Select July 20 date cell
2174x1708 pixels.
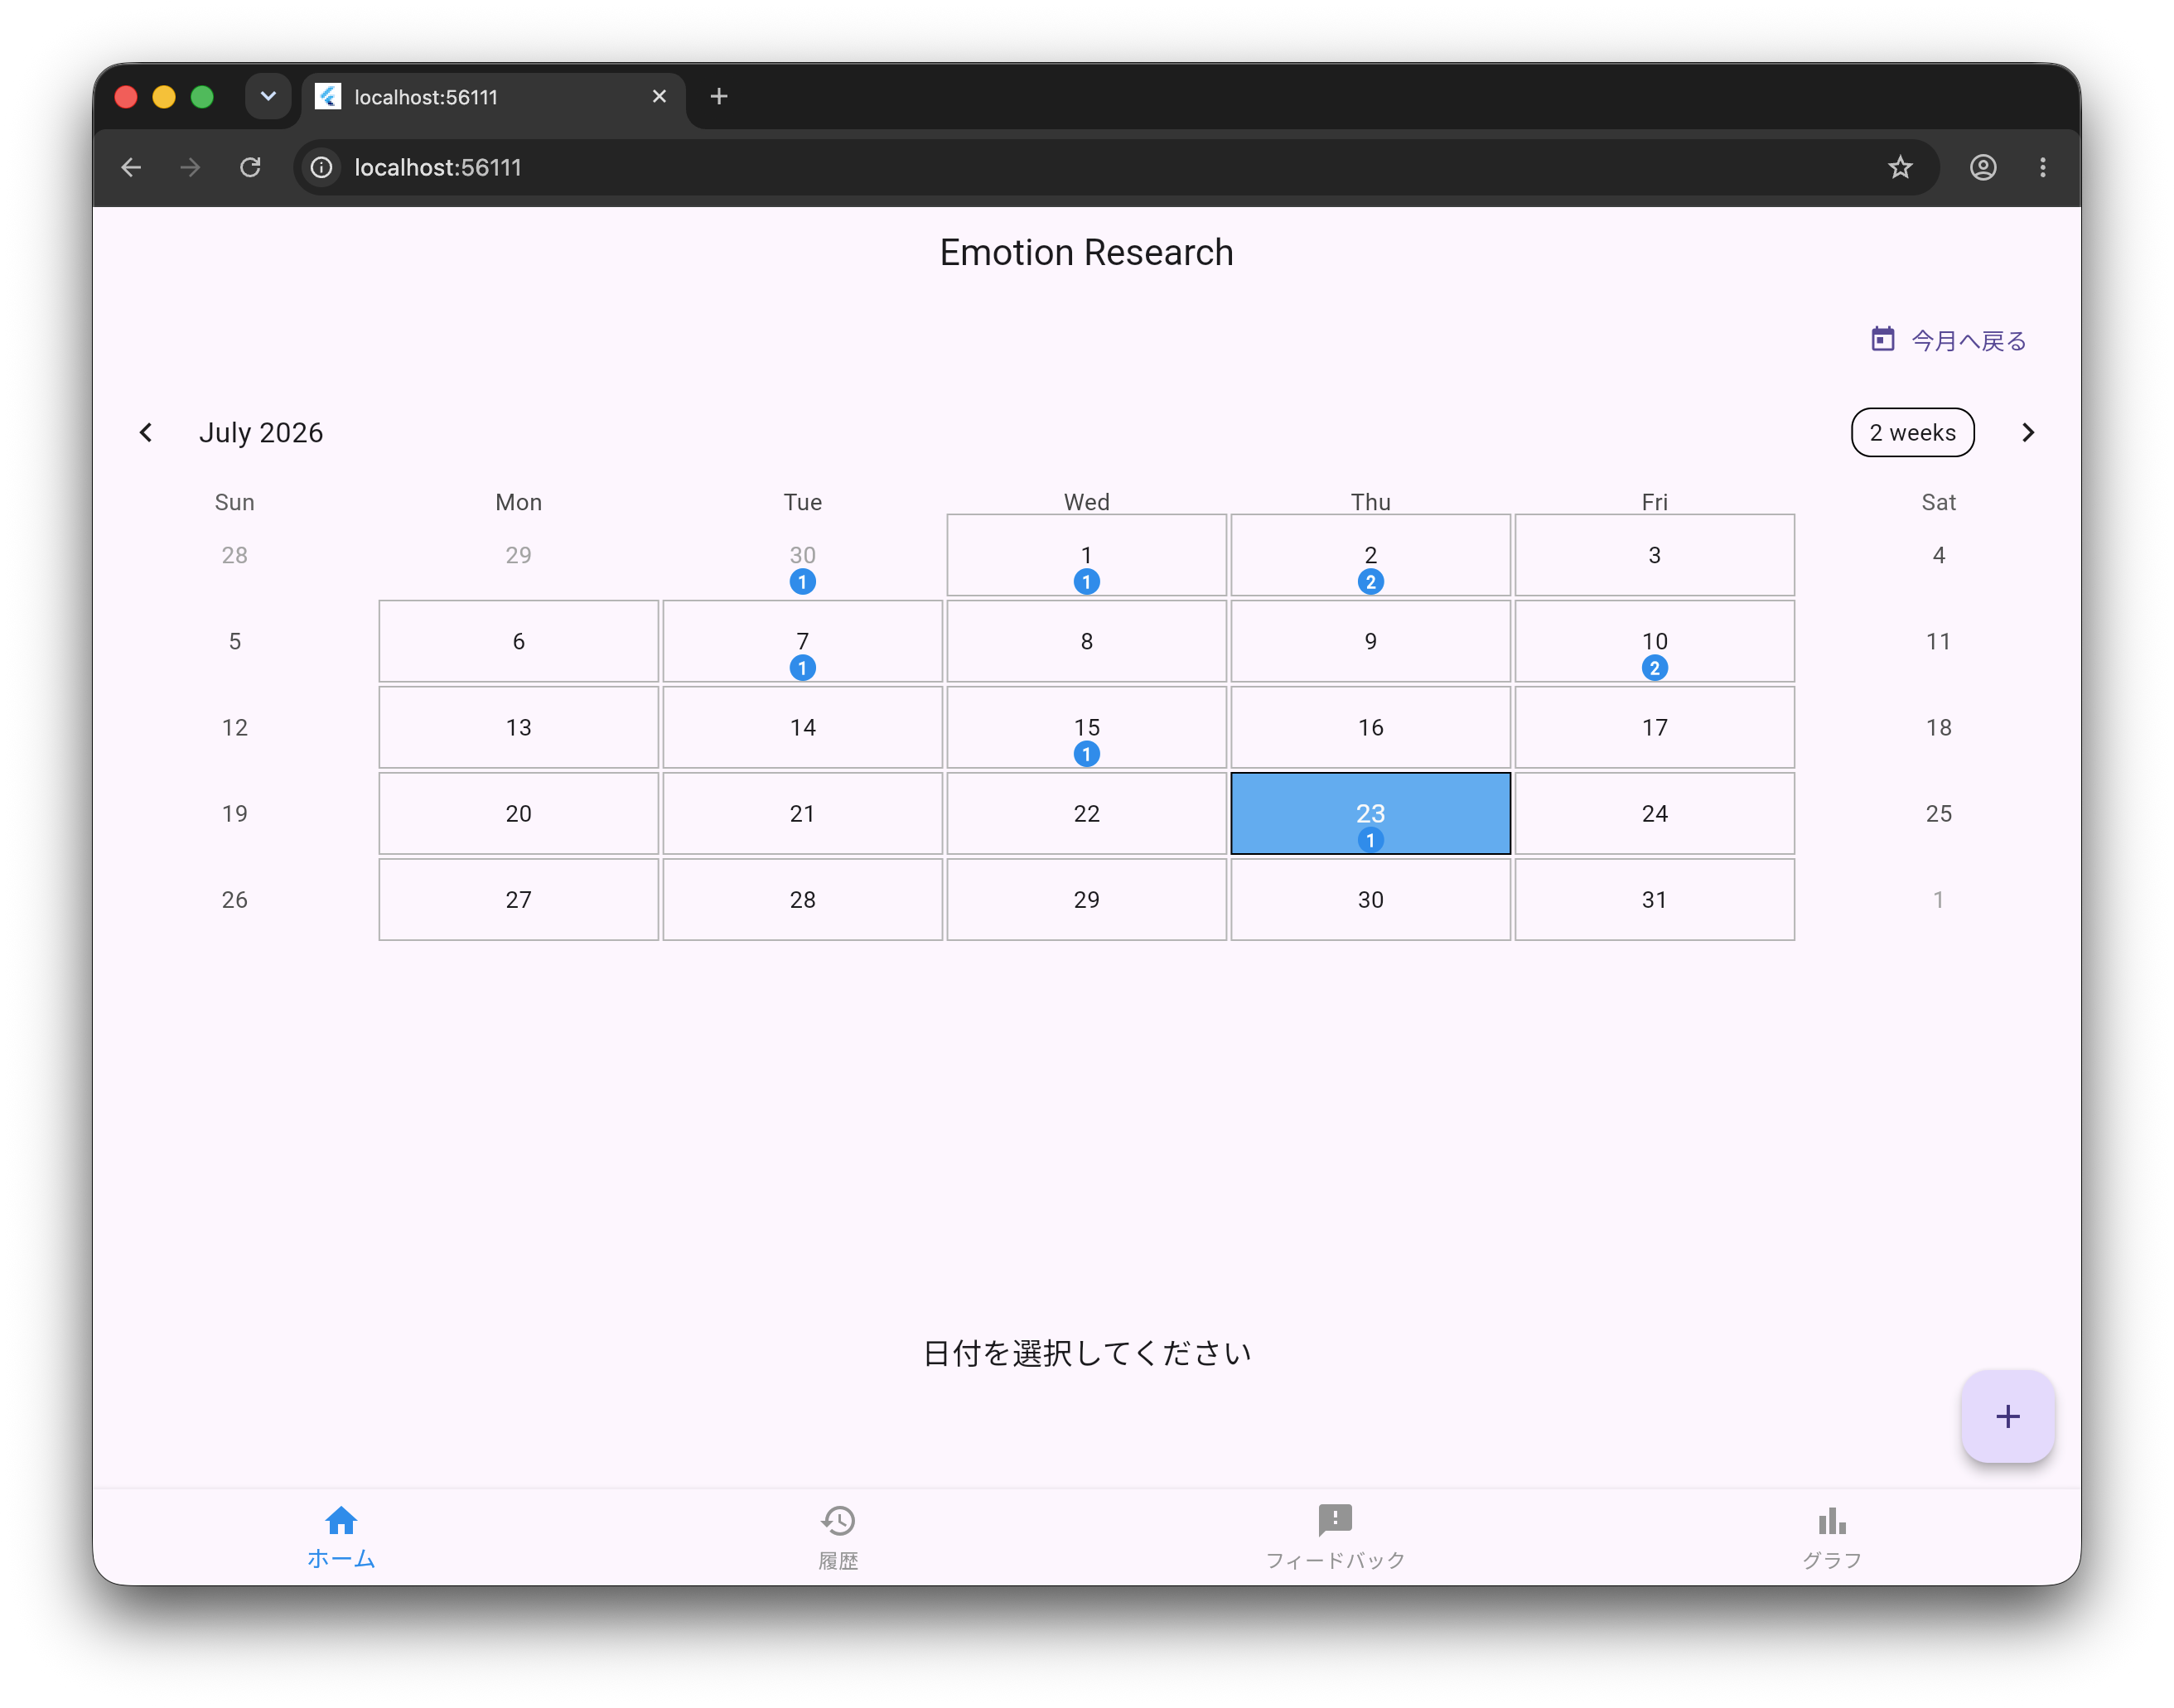[x=518, y=813]
